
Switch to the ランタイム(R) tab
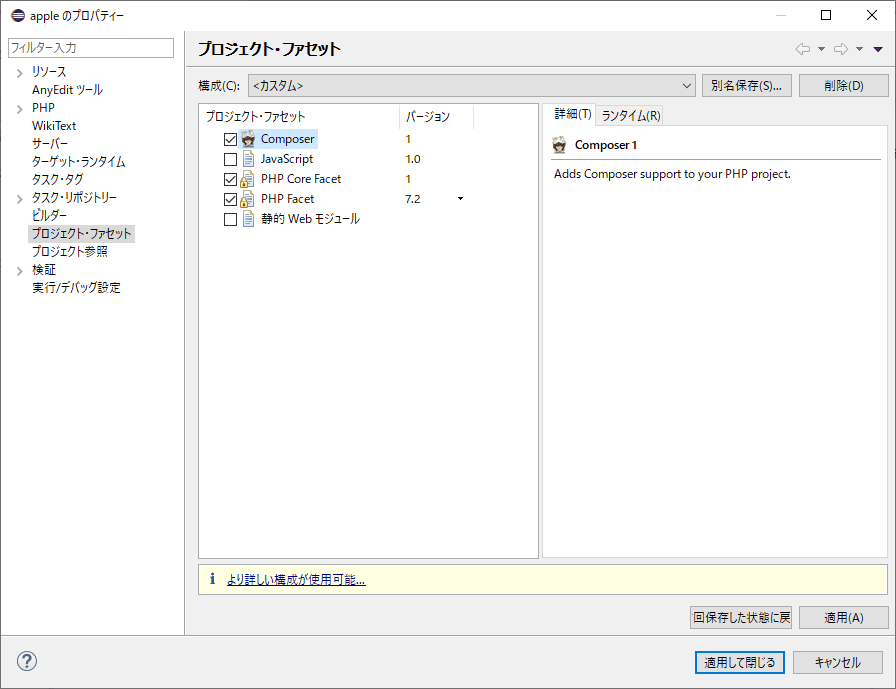coord(631,115)
